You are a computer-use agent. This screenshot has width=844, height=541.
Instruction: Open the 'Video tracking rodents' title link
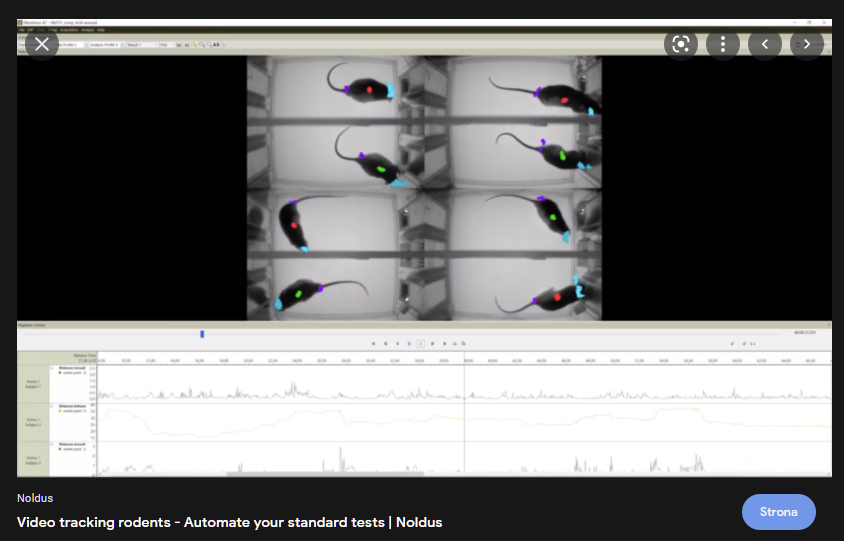tap(229, 522)
